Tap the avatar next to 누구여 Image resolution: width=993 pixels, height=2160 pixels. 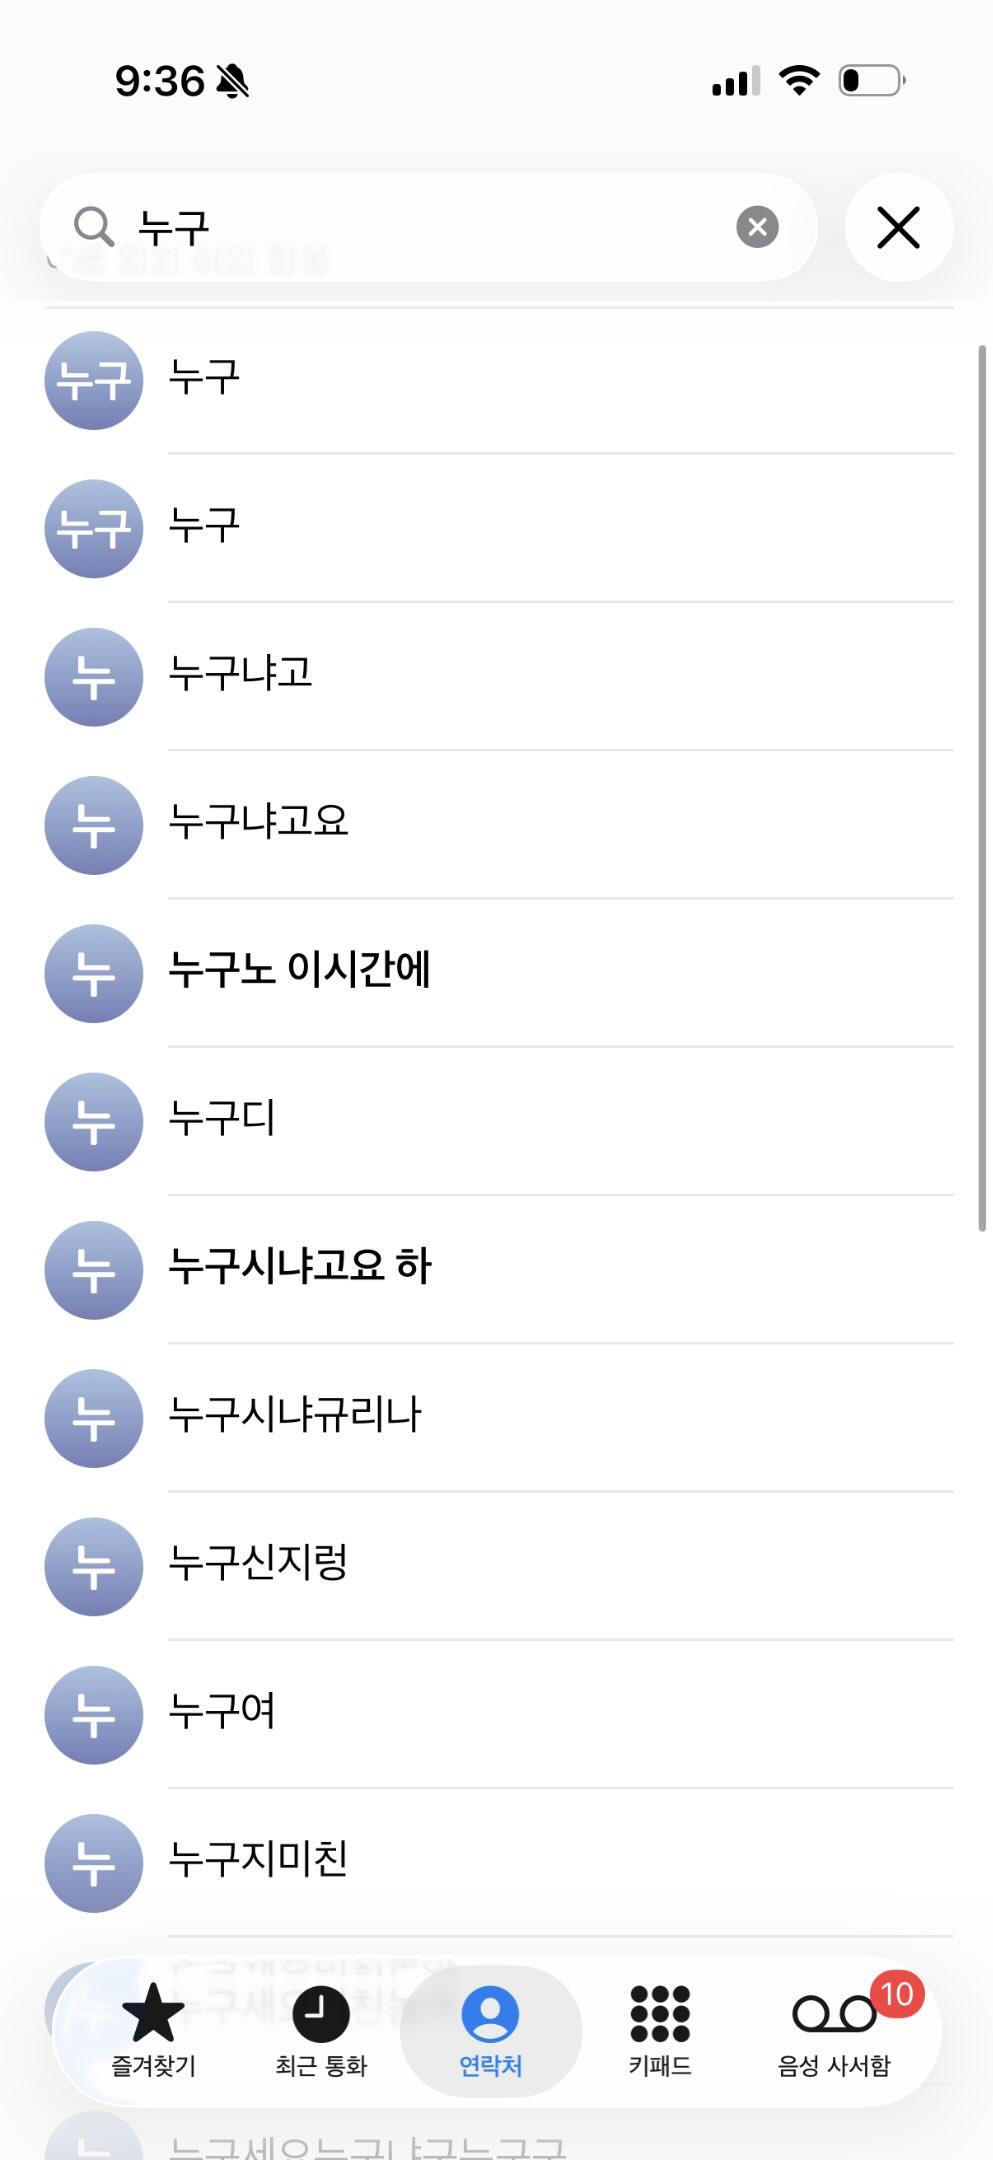(94, 1715)
